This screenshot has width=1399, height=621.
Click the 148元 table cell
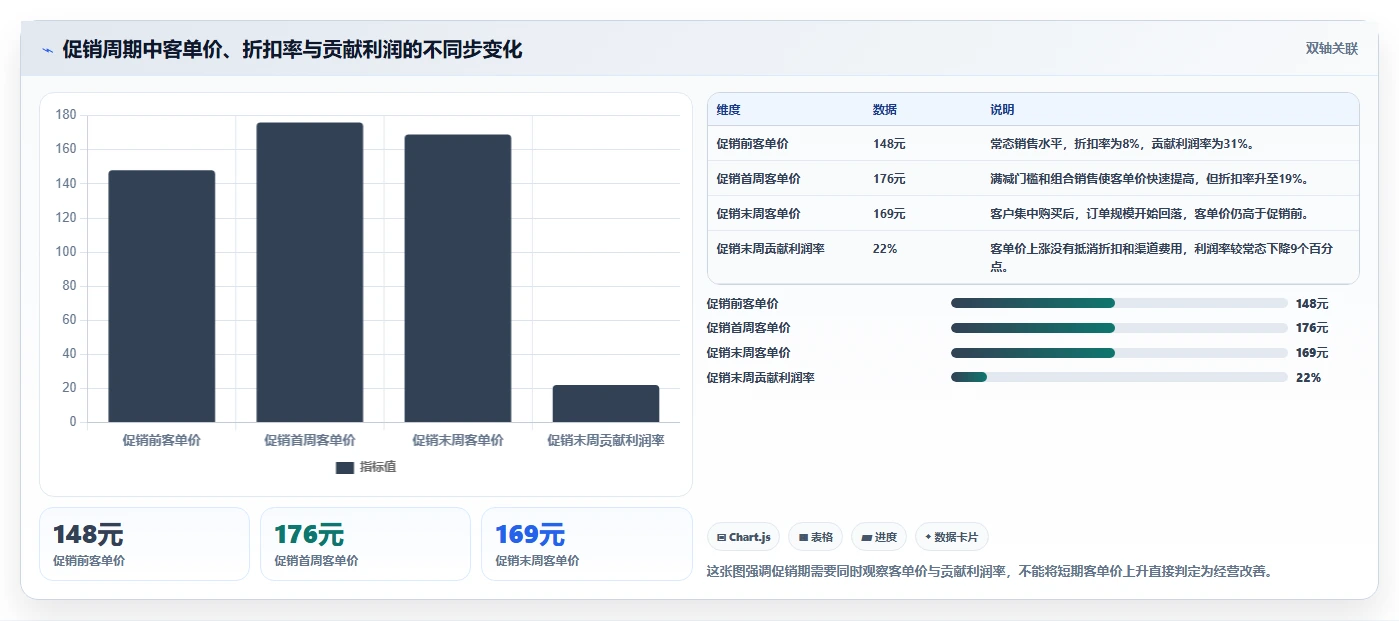[x=889, y=144]
